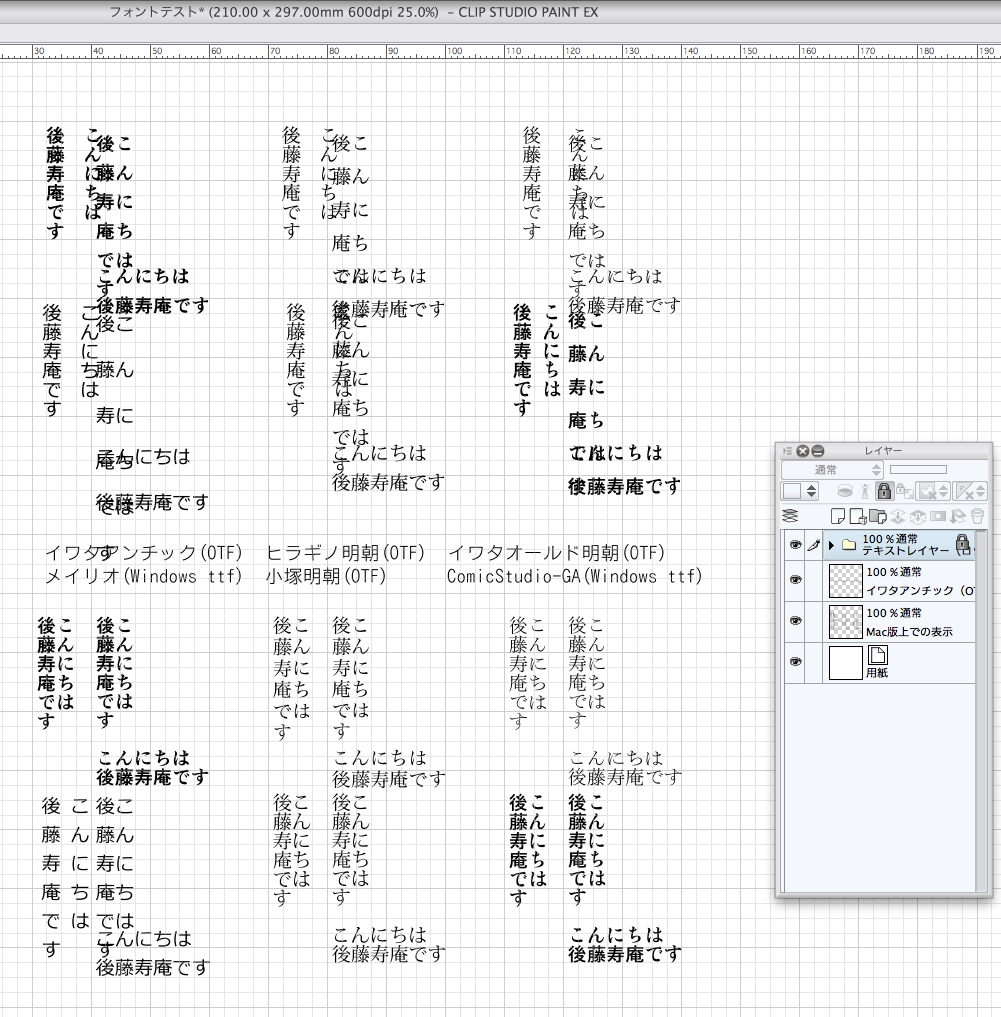
Task: Click the テキストレイヤー folder icon
Action: [x=849, y=545]
